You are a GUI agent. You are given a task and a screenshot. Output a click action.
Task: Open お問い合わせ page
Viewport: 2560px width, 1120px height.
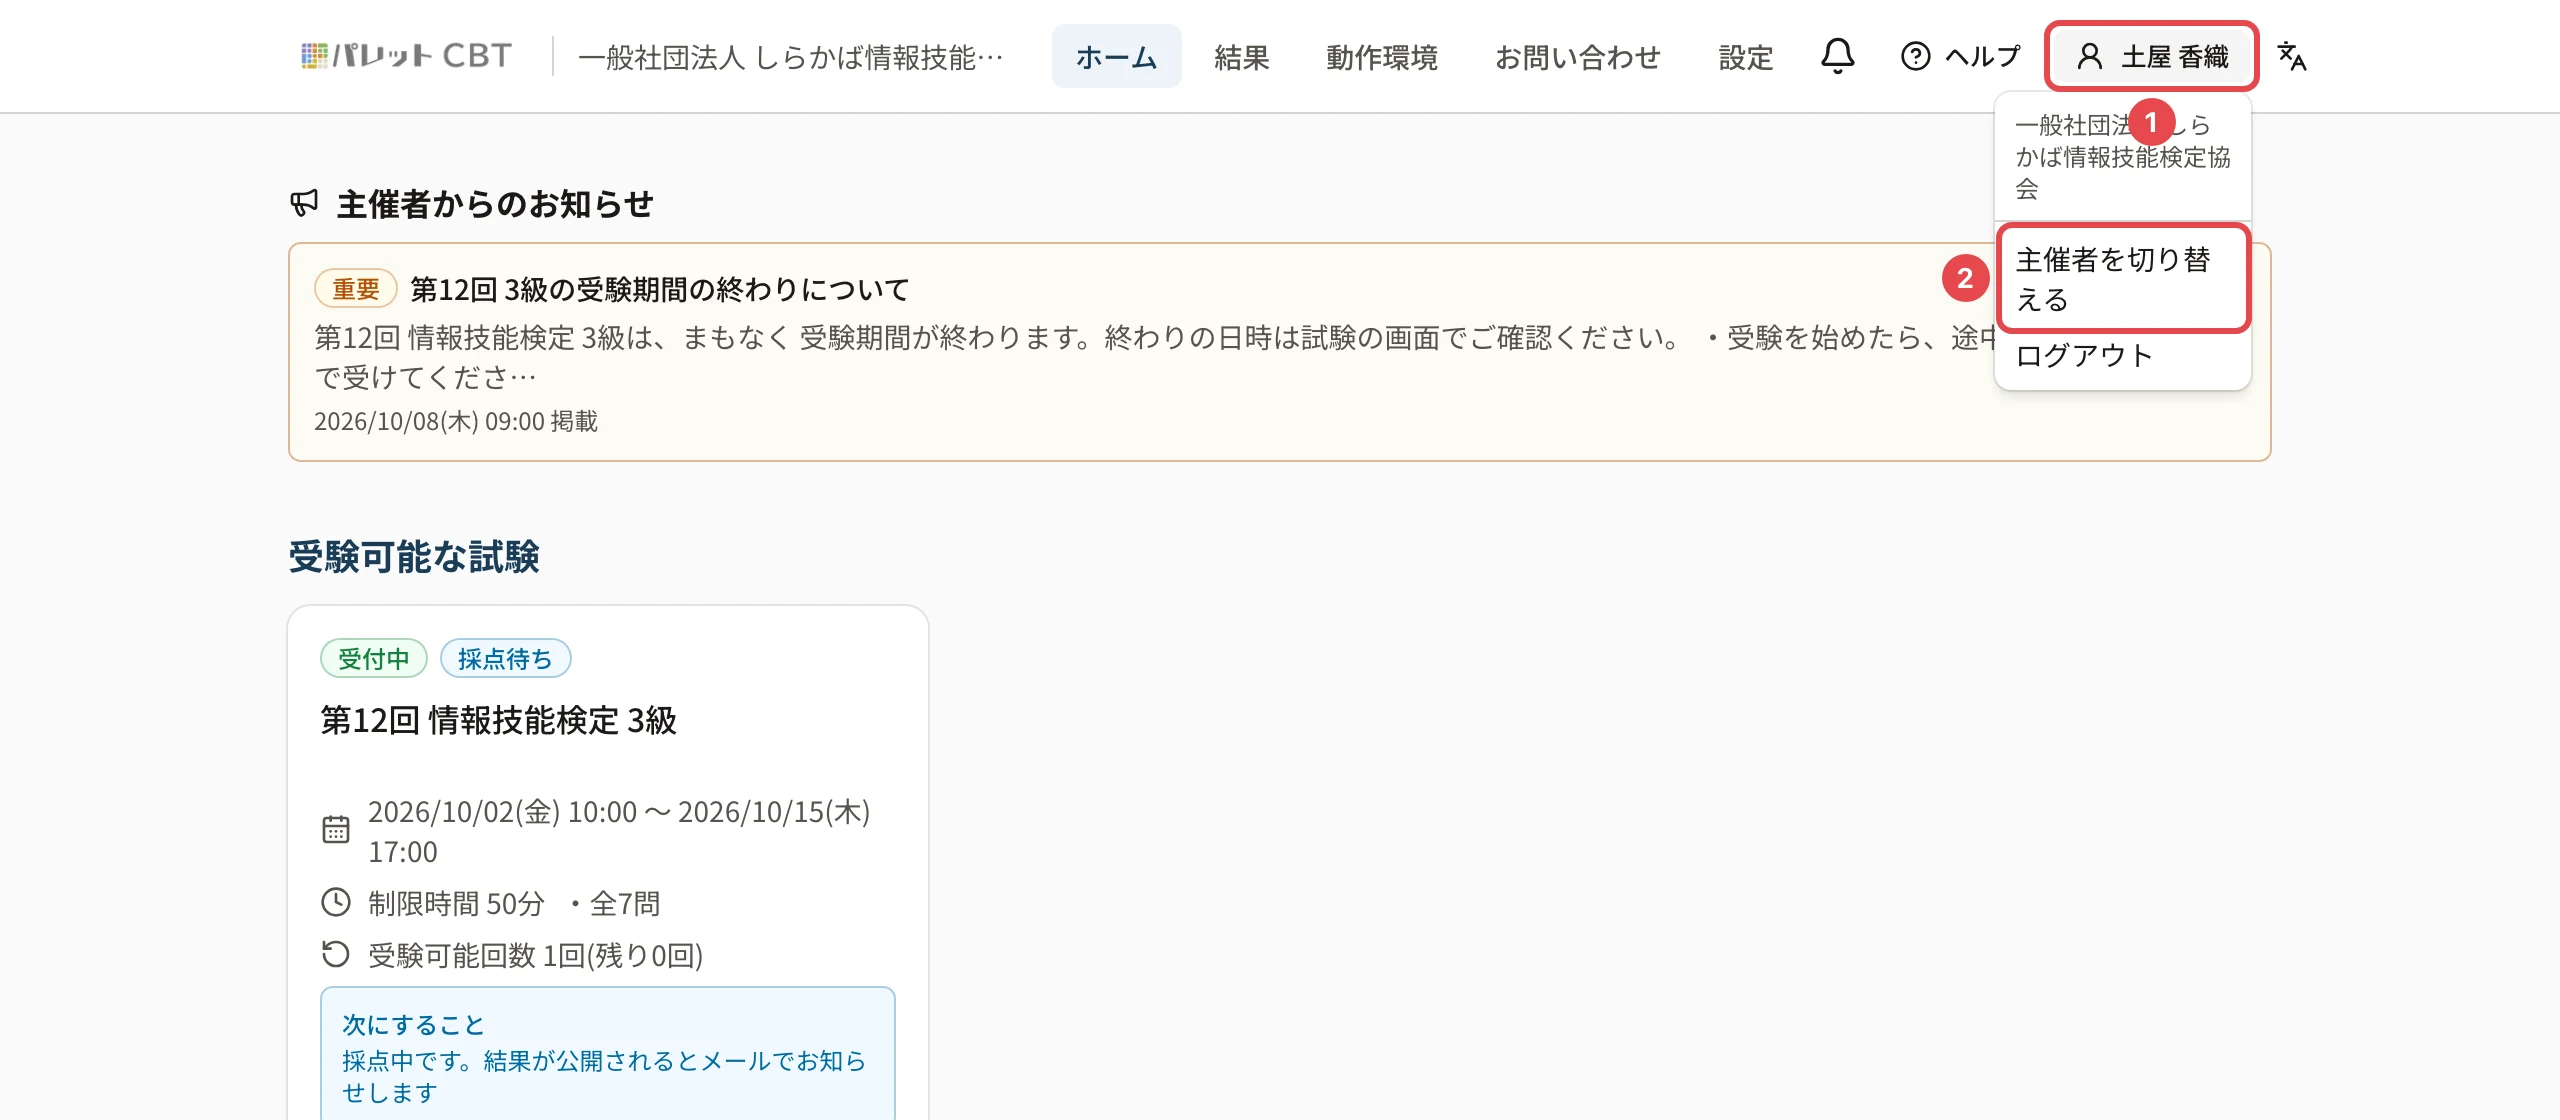1577,57
